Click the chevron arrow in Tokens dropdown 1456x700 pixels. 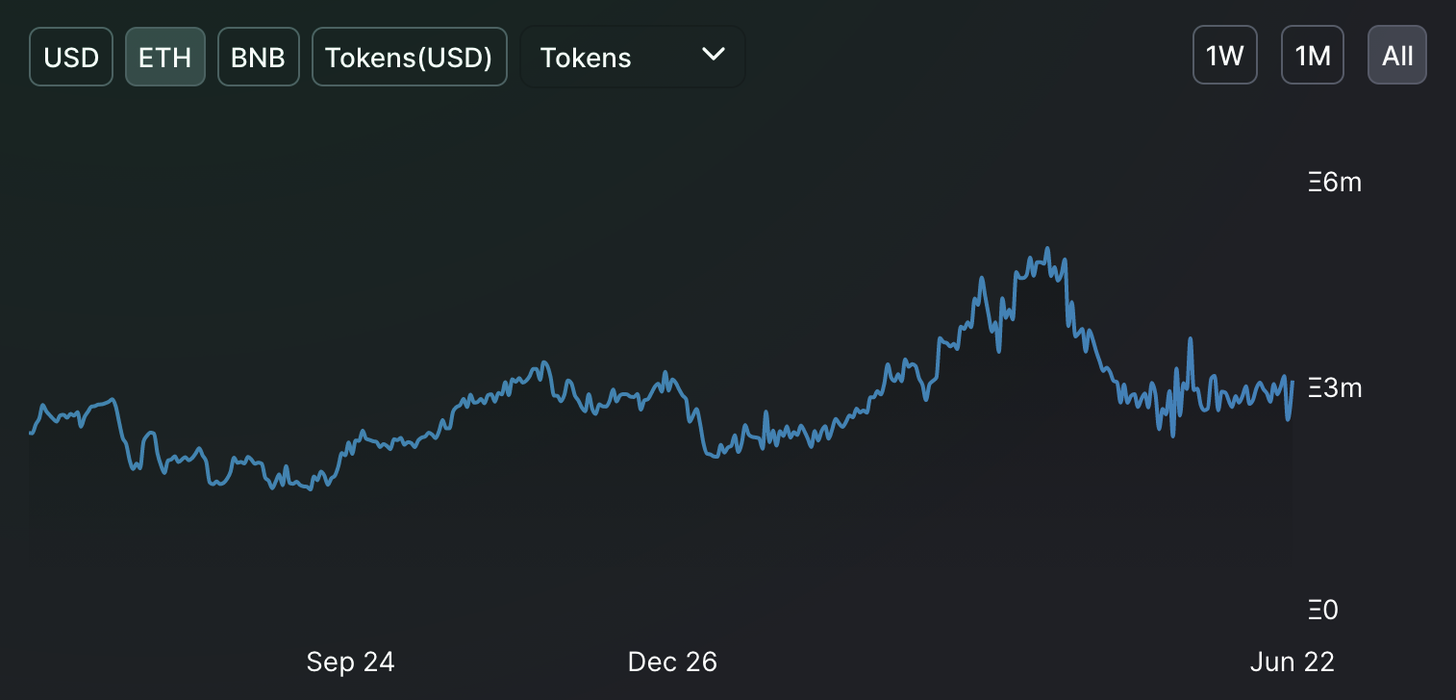pyautogui.click(x=713, y=54)
